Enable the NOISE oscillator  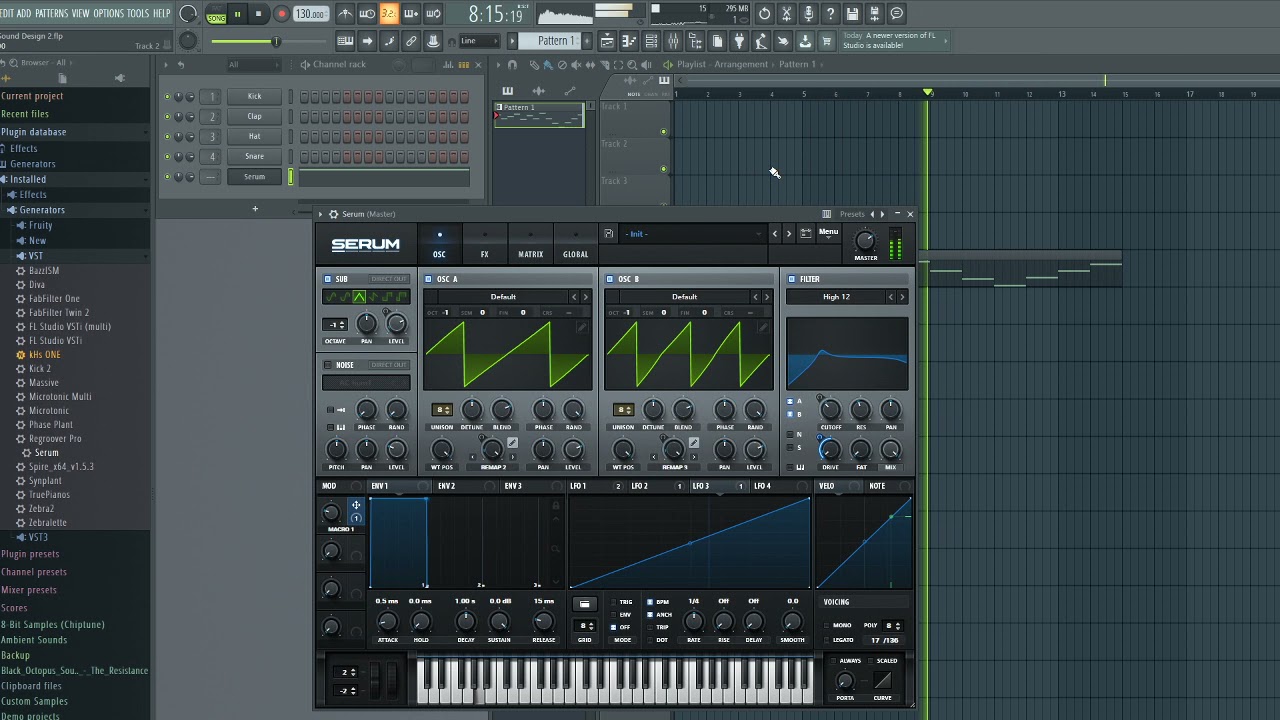pyautogui.click(x=328, y=365)
